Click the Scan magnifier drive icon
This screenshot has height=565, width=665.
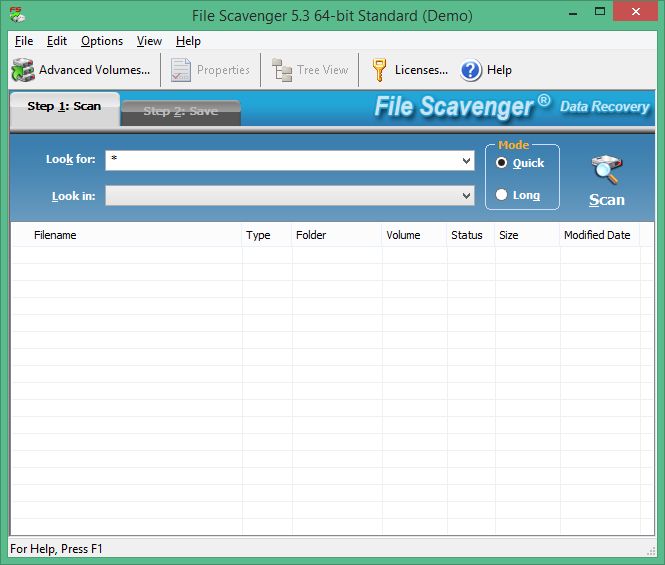(607, 170)
